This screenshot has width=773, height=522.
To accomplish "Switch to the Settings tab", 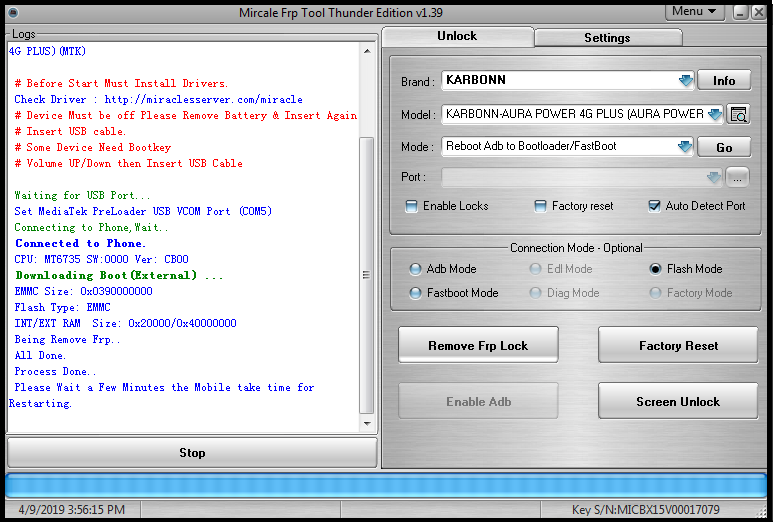I will pos(607,37).
